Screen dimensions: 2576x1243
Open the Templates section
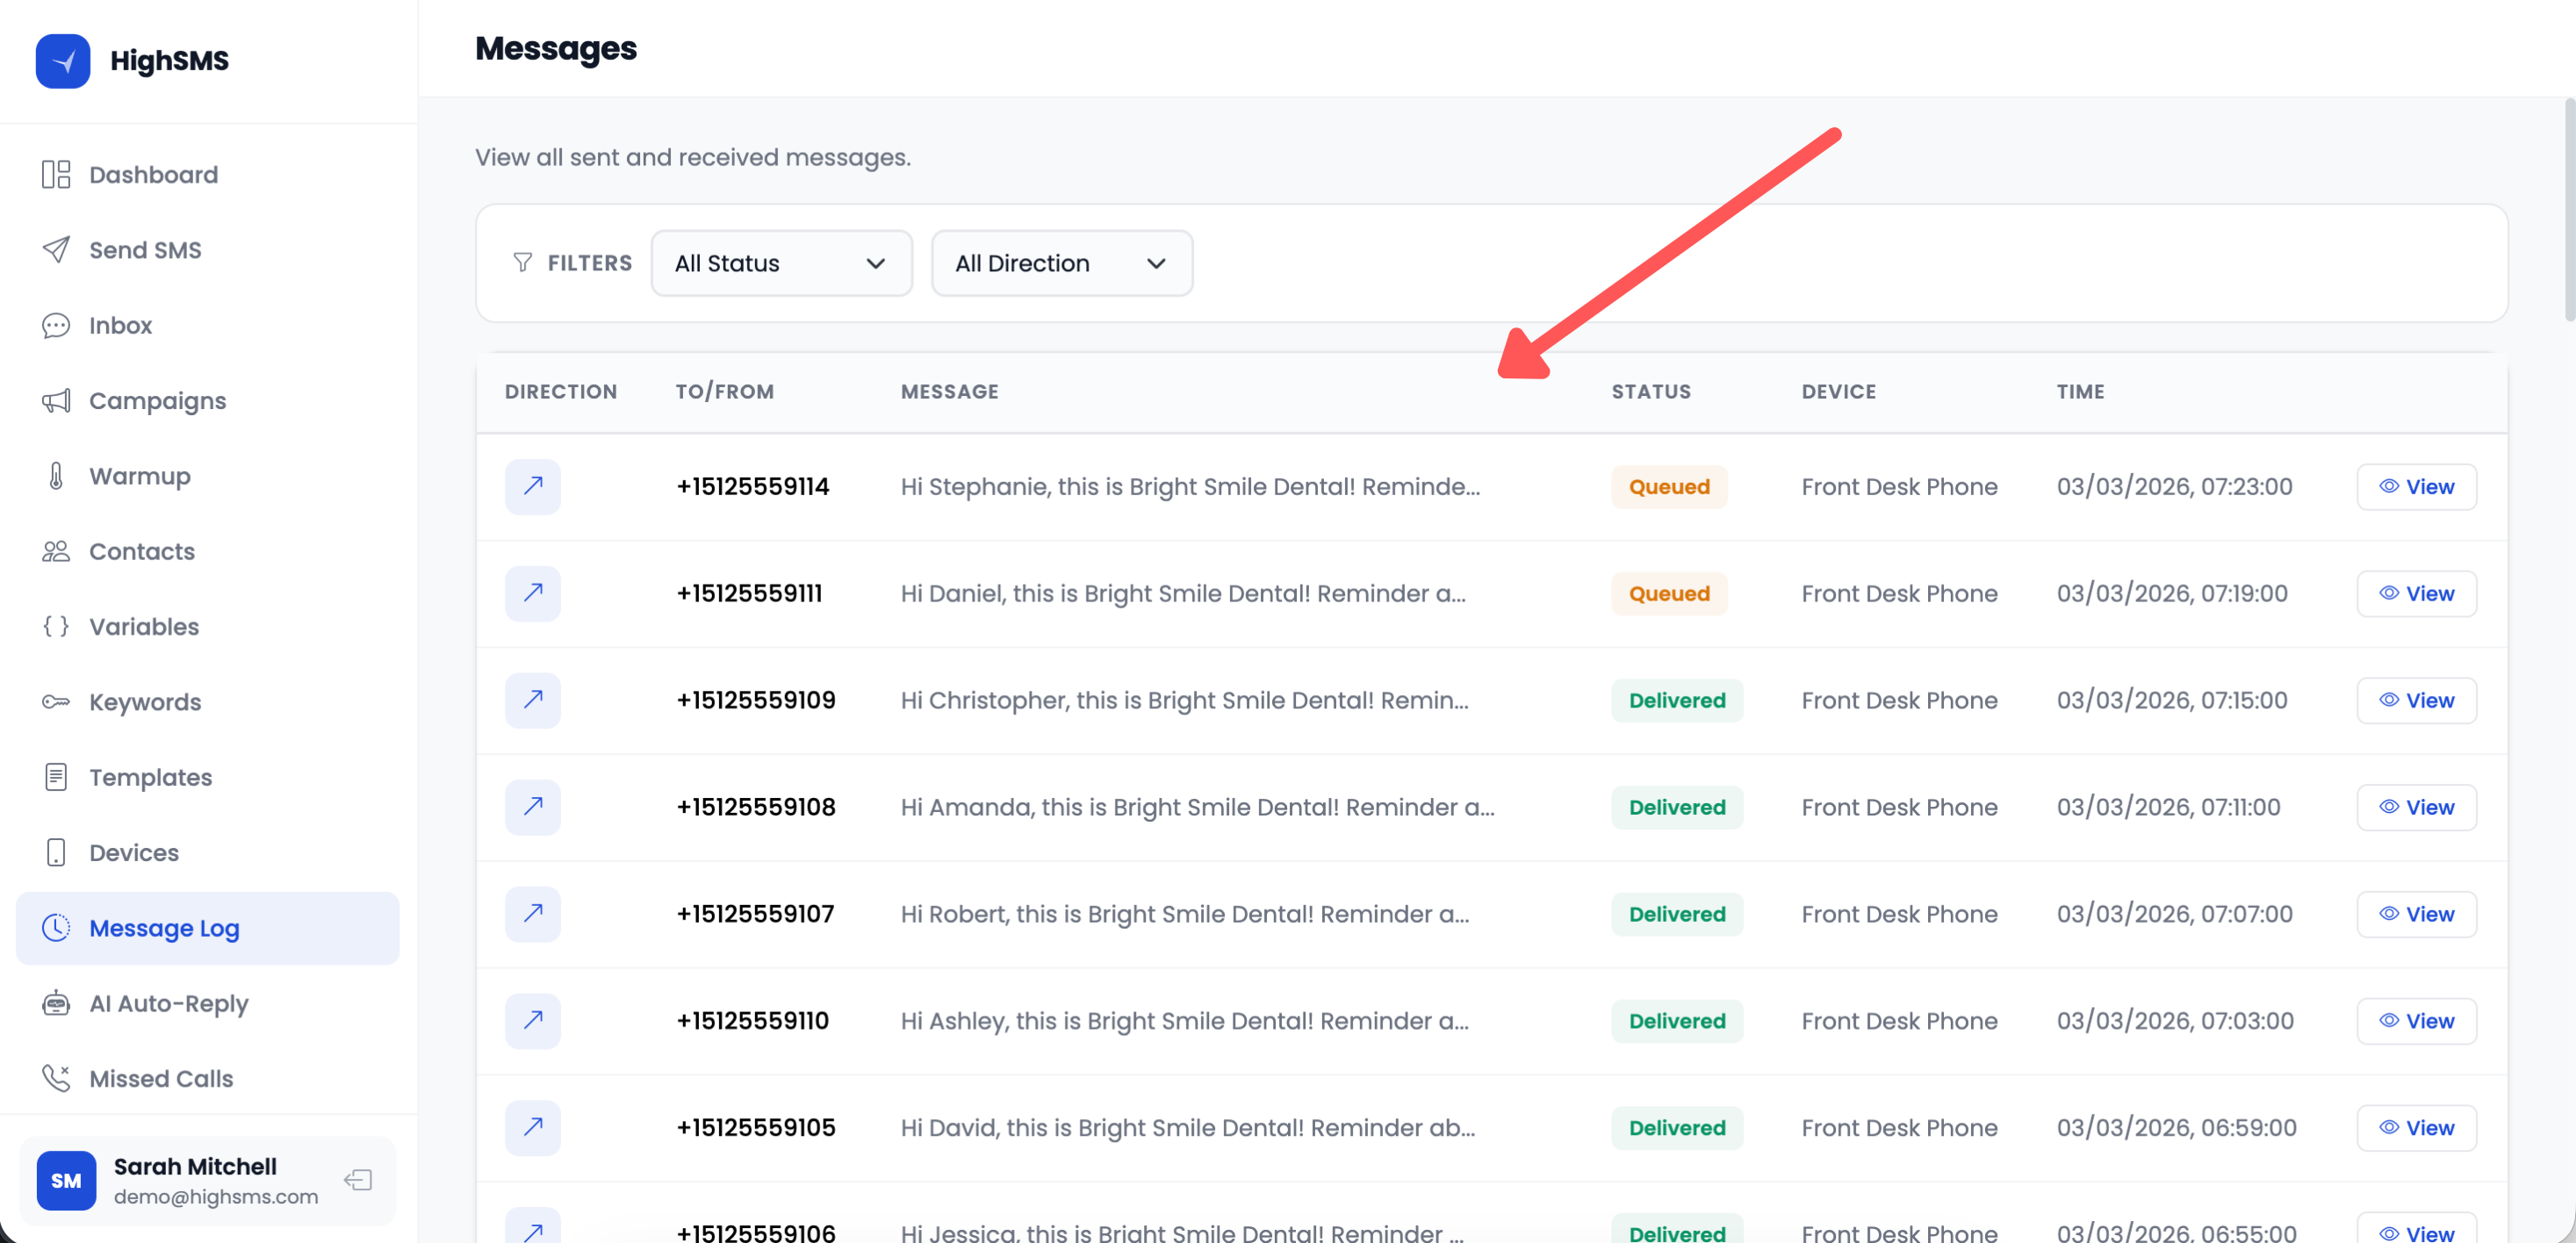(x=149, y=777)
